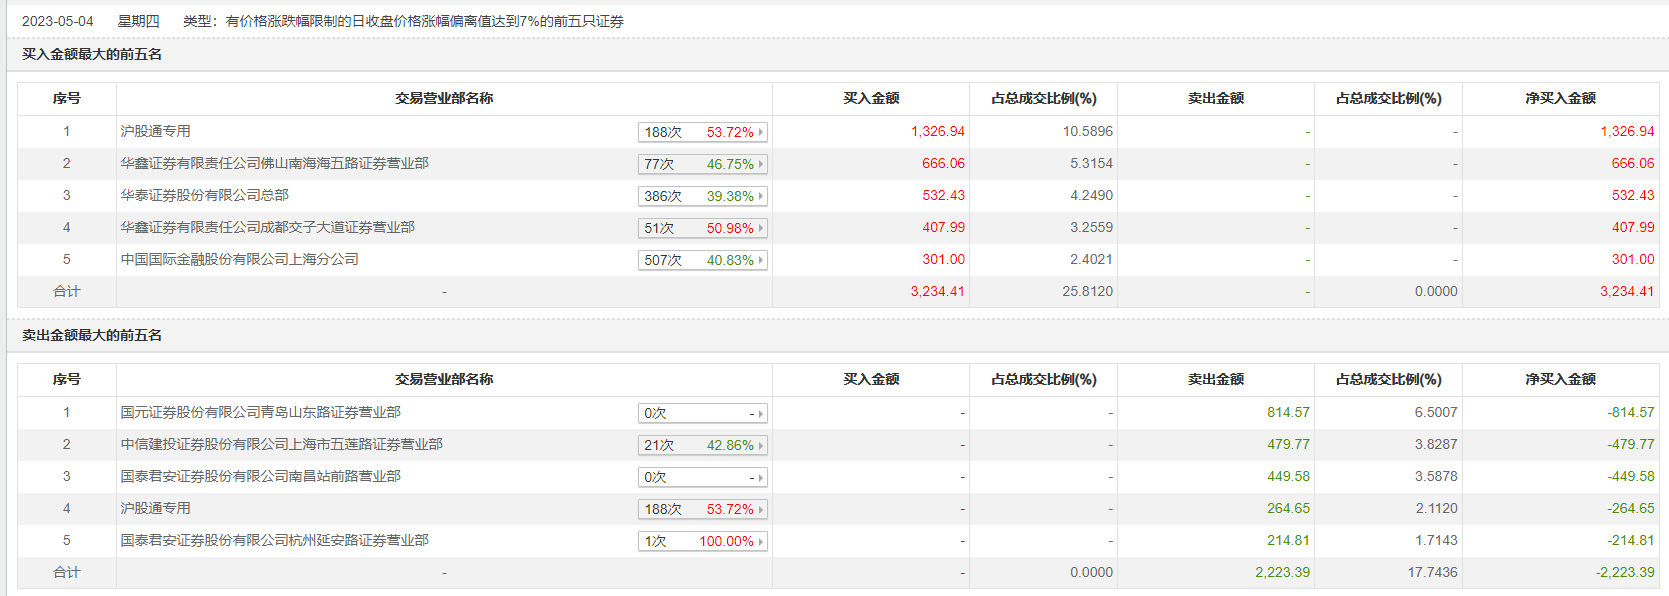Open 中信建投上海市五莲路证券营业部 link
Viewport: 1669px width, 596px height.
[x=282, y=444]
